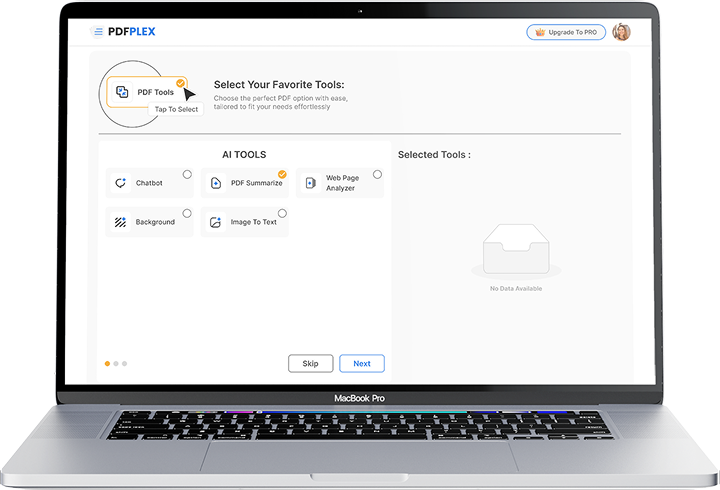This screenshot has height=490, width=720.
Task: Click the Chatbot tool icon
Action: tap(120, 183)
